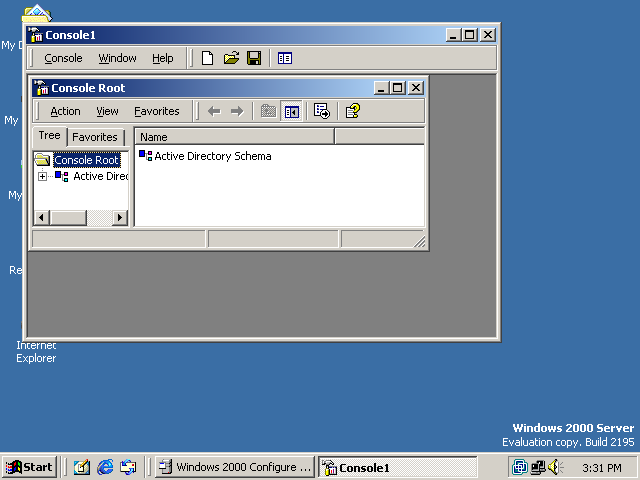The image size is (640, 480).
Task: Launch Internet Explorer from quick launch
Action: click(105, 467)
